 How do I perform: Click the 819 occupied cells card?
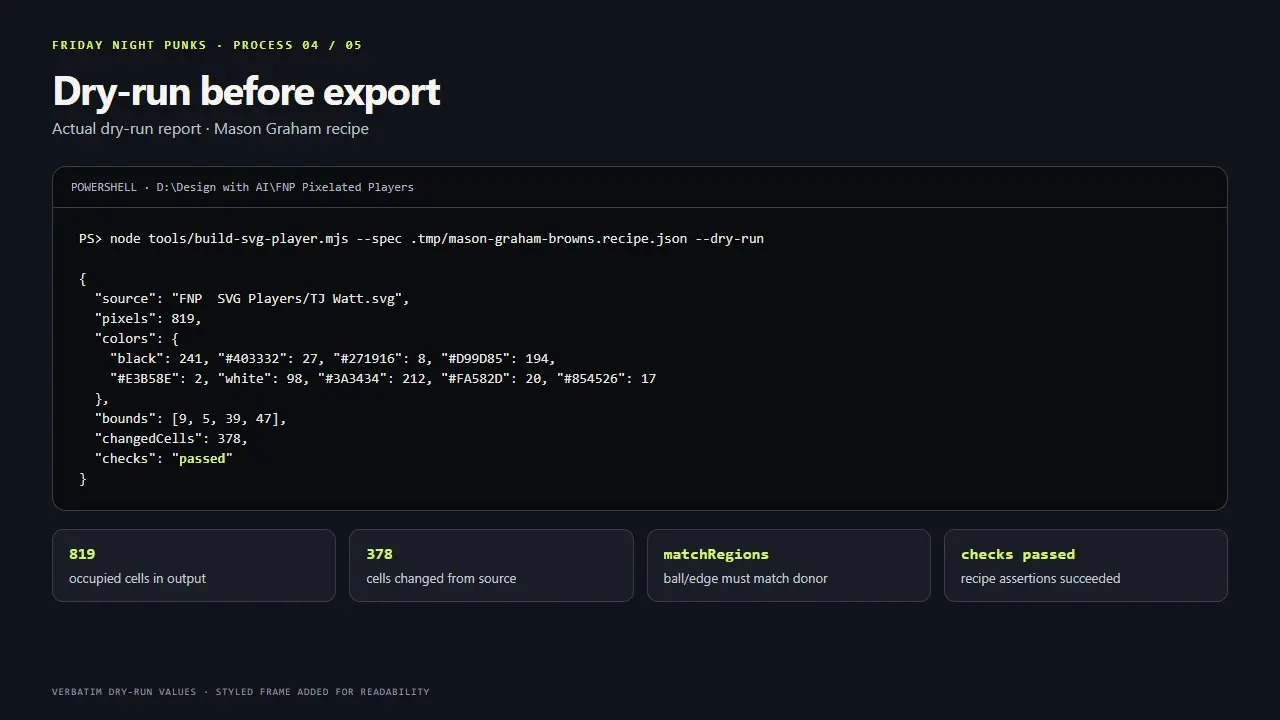point(194,566)
